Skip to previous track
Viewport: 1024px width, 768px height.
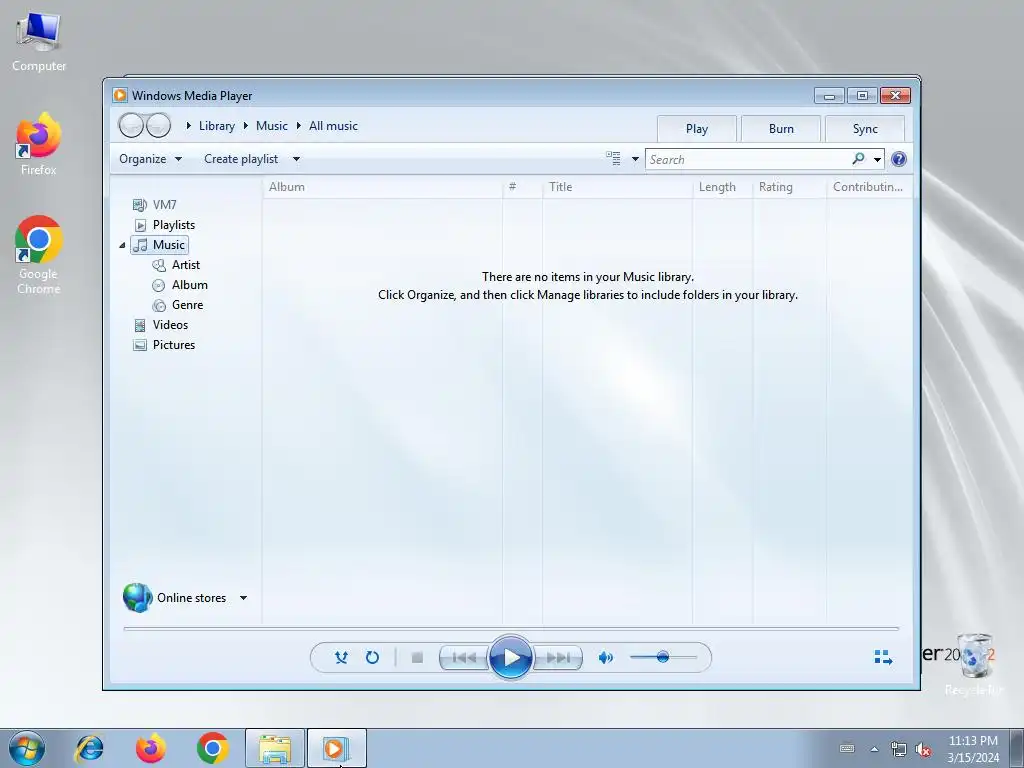pyautogui.click(x=464, y=658)
